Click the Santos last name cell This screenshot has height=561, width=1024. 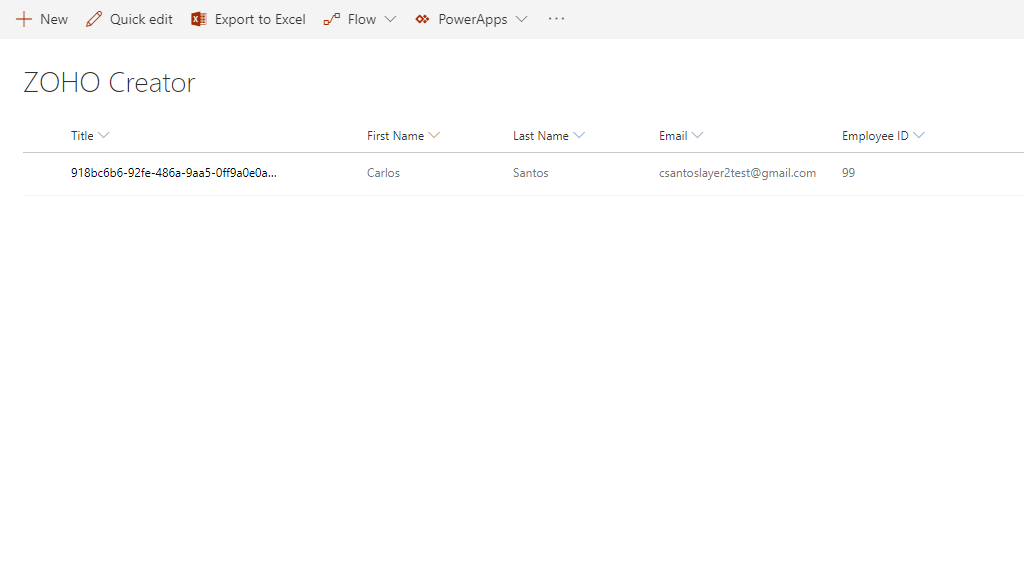point(530,173)
